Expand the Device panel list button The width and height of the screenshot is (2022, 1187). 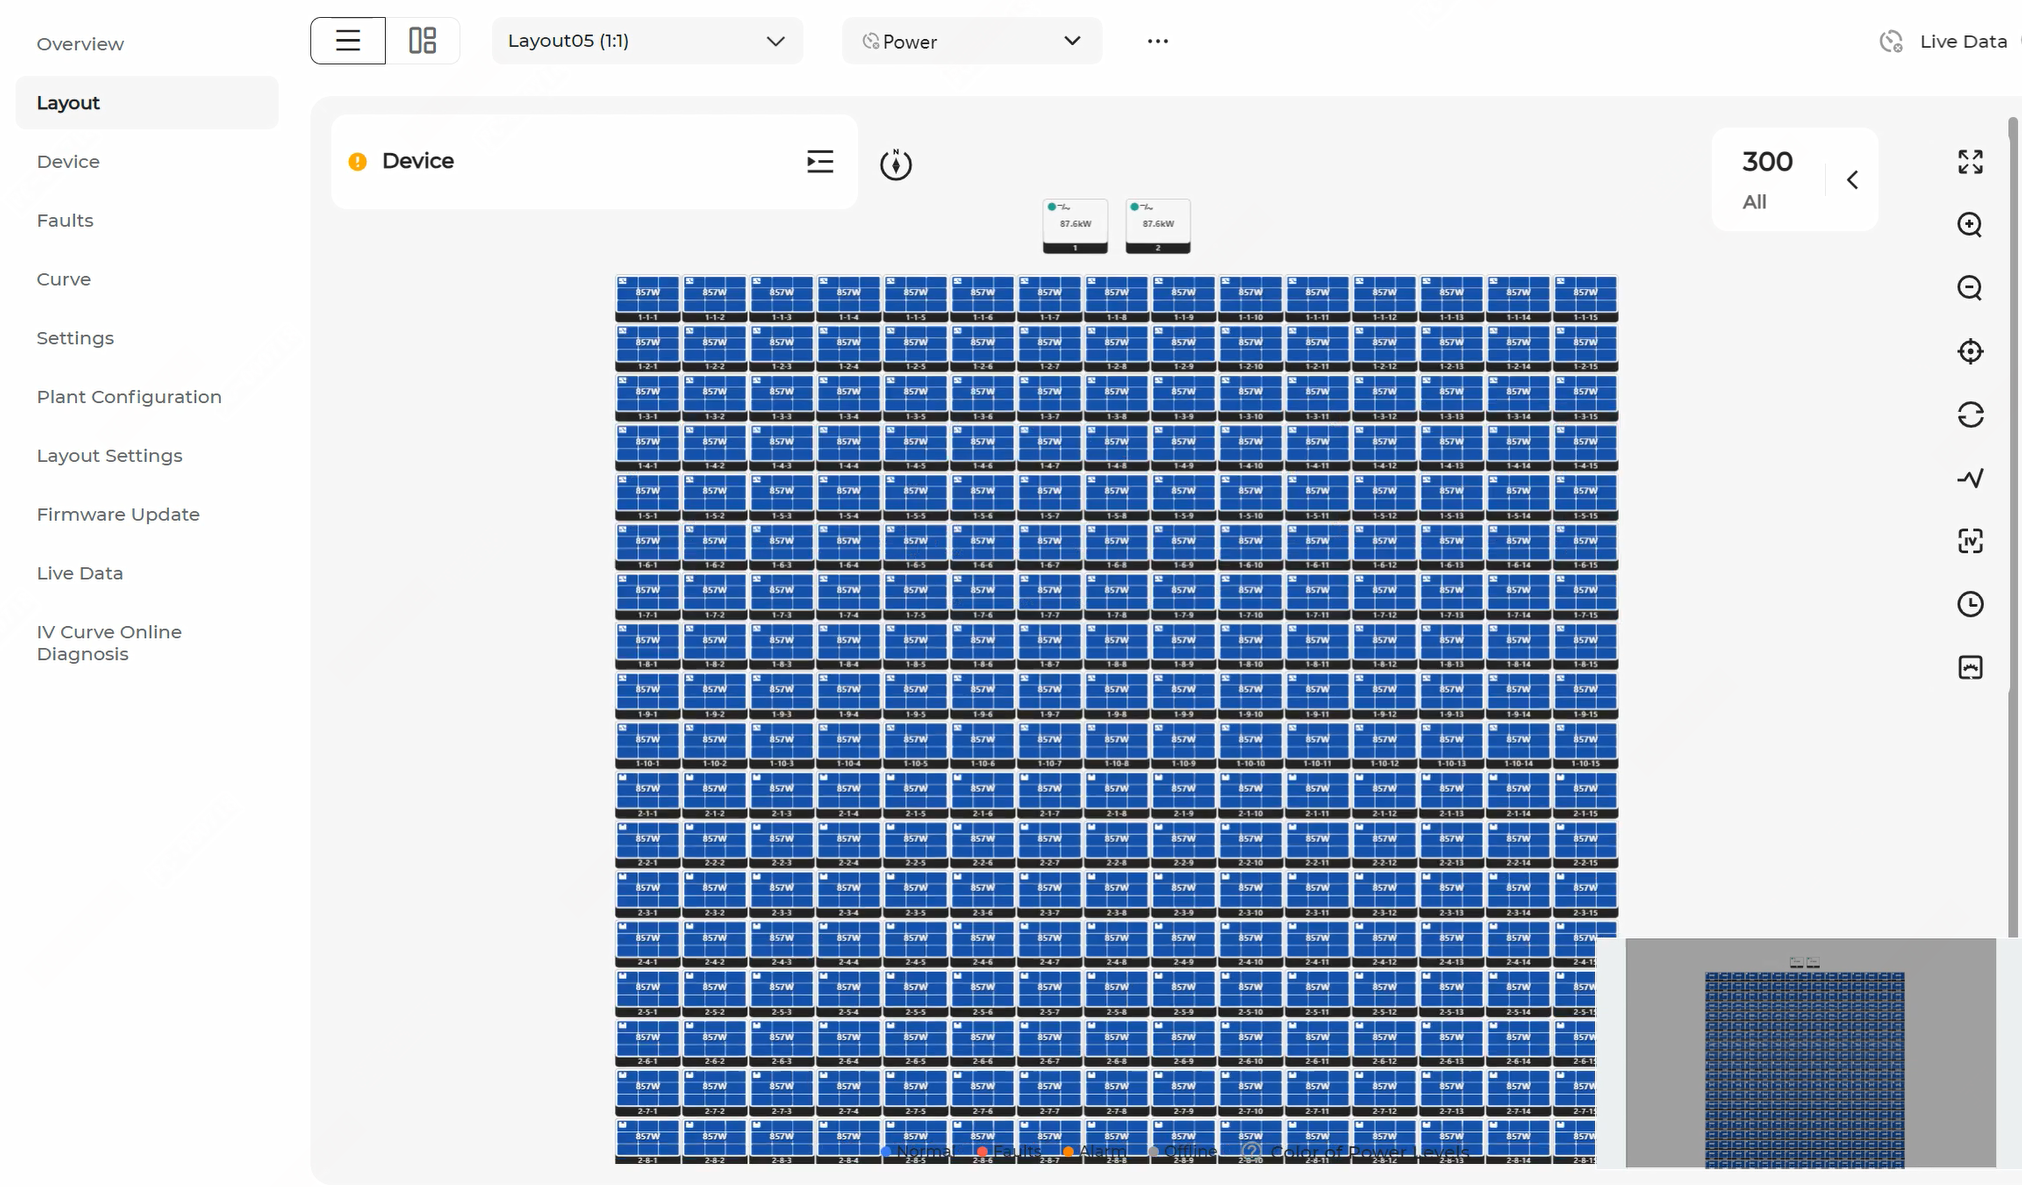(820, 162)
